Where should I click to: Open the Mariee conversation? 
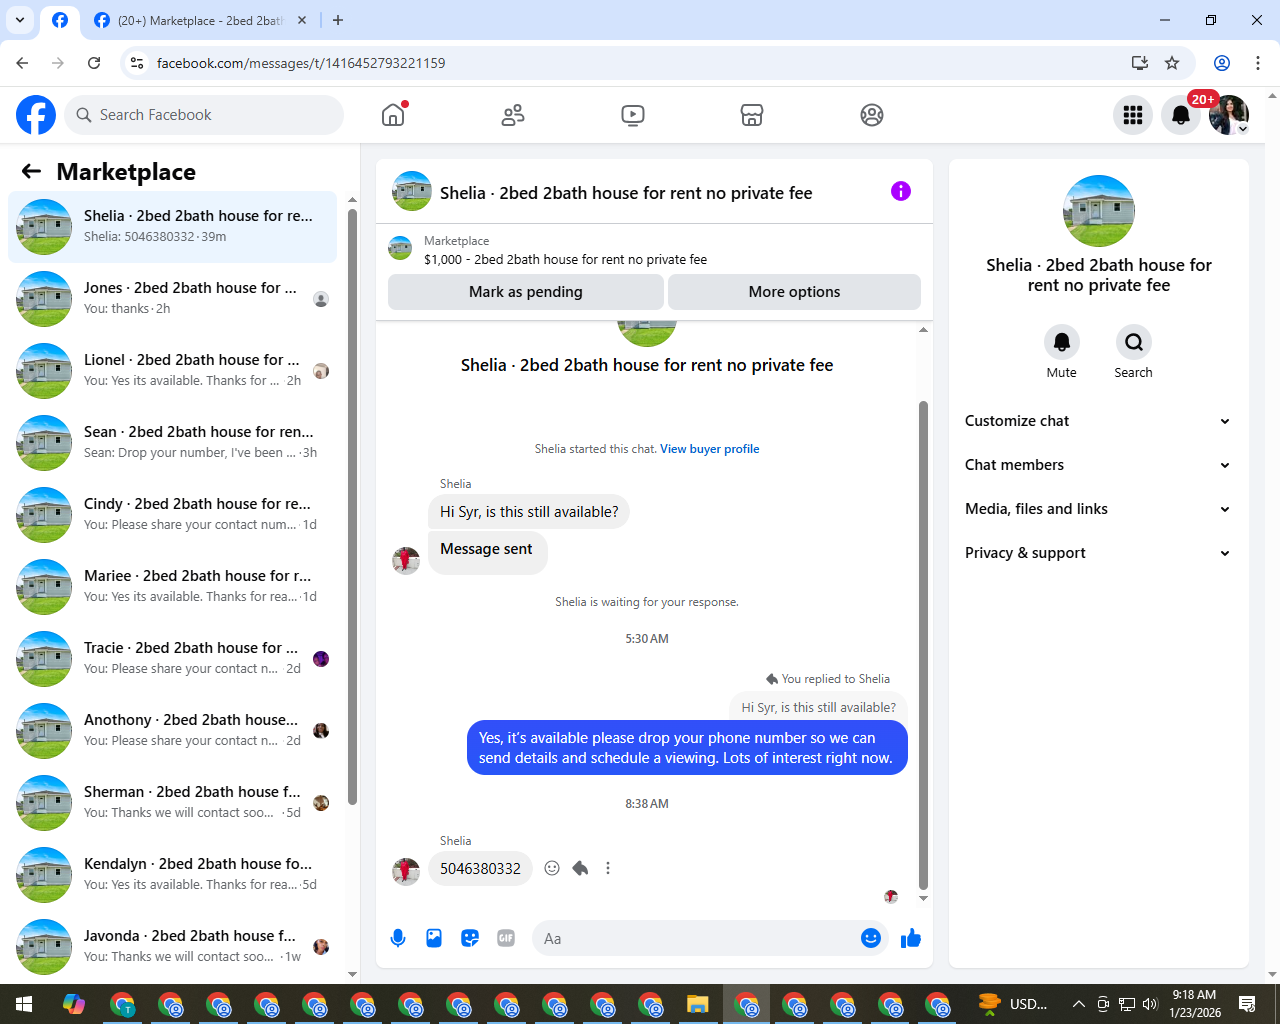(x=172, y=587)
